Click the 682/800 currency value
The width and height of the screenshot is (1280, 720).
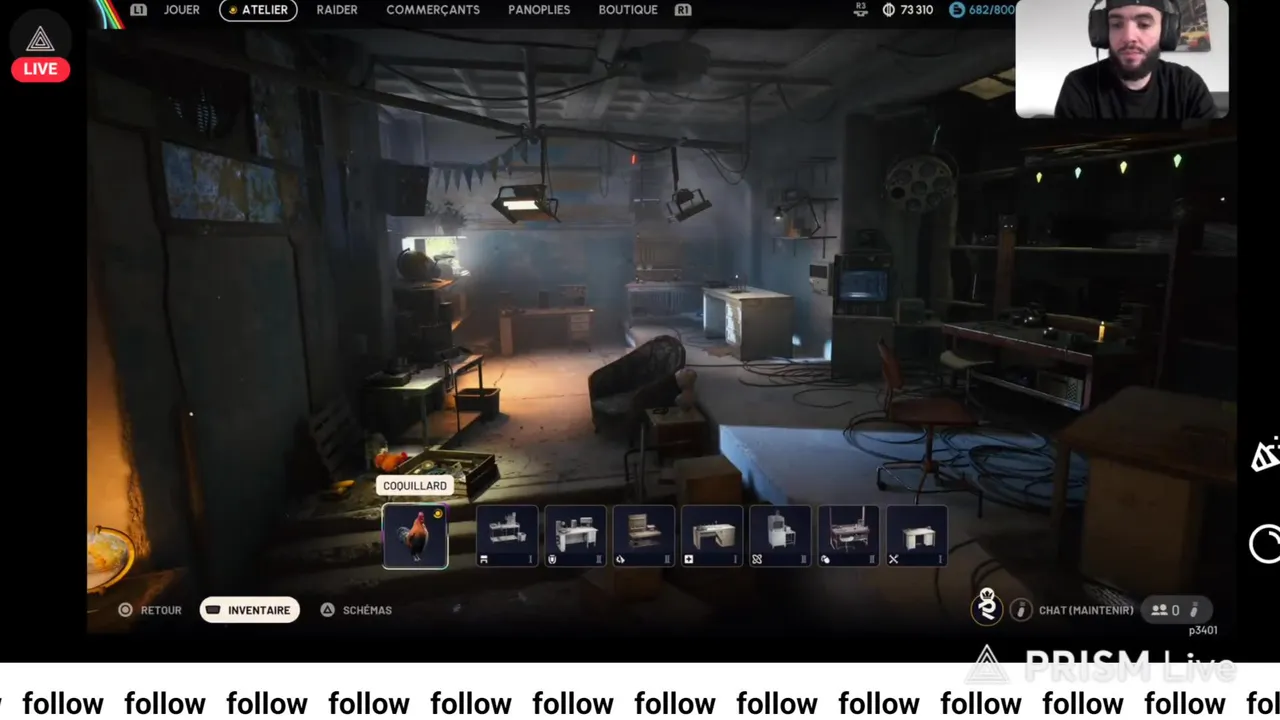(991, 10)
